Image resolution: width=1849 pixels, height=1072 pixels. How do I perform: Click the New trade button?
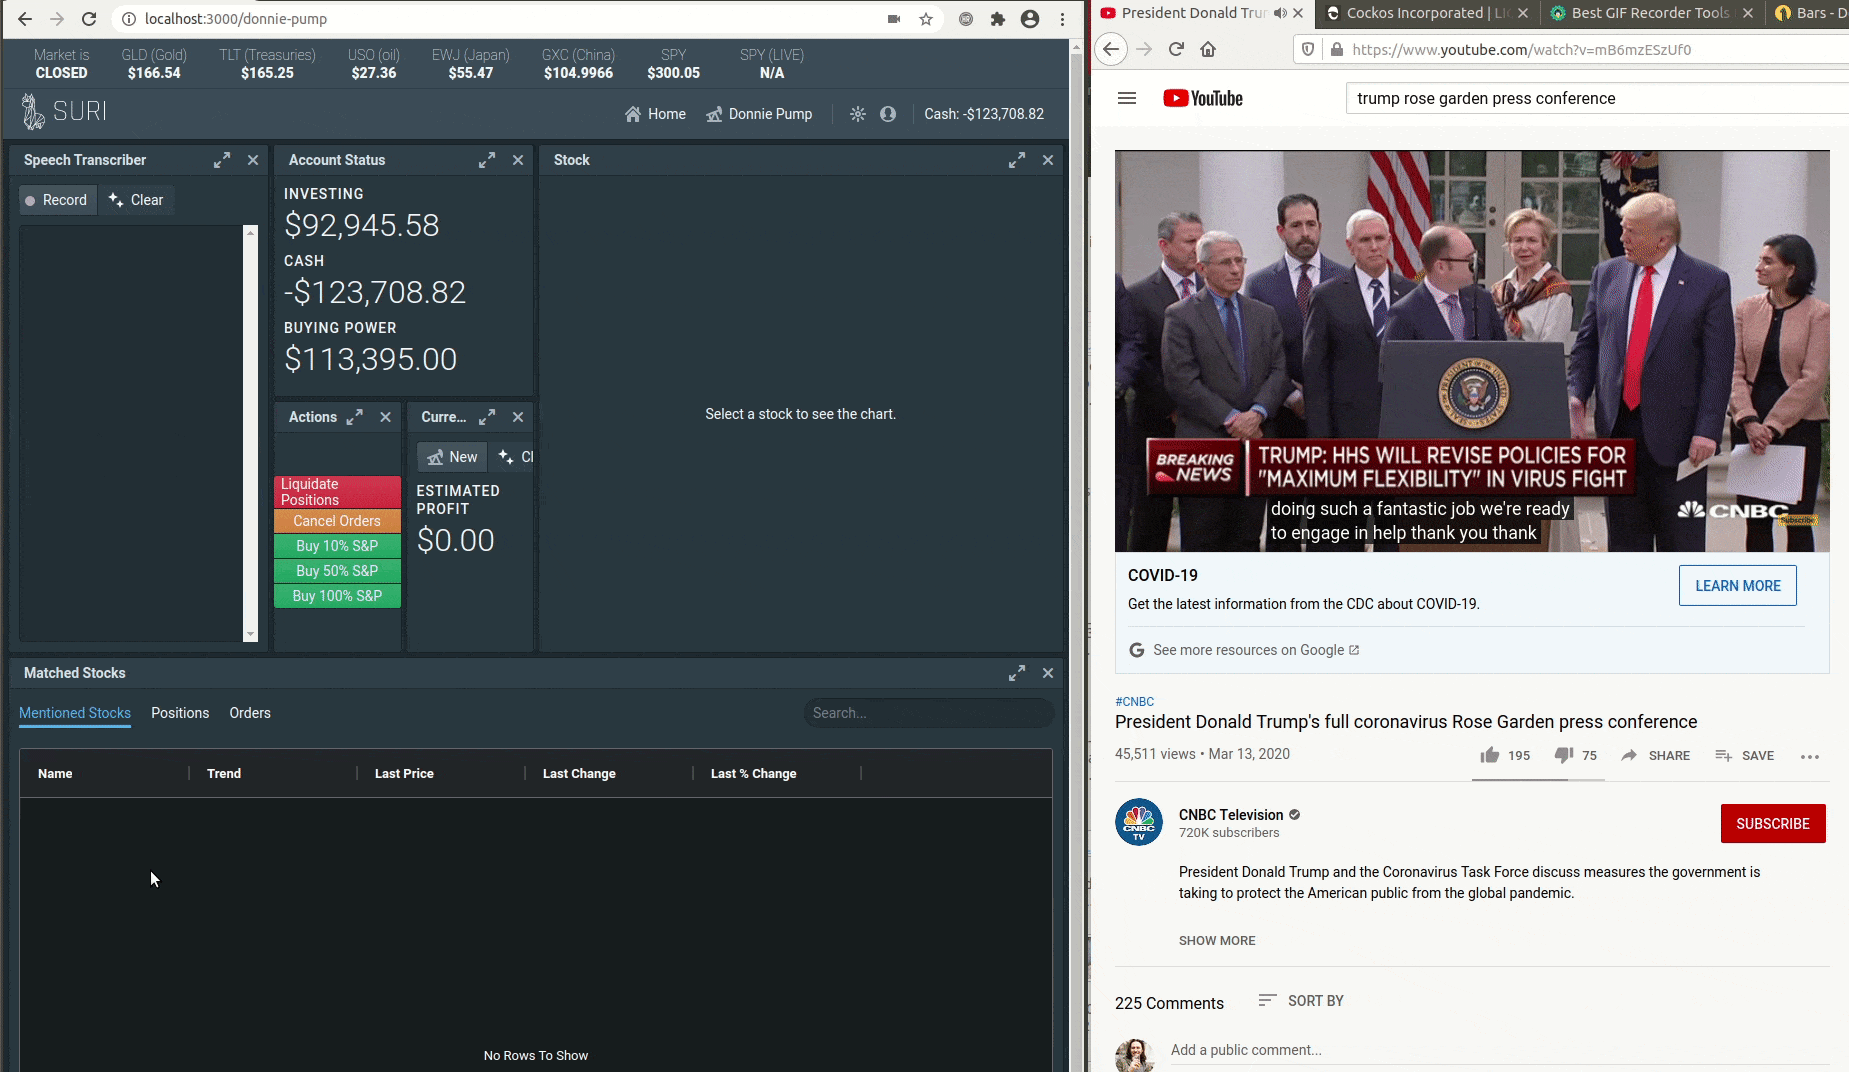452,457
